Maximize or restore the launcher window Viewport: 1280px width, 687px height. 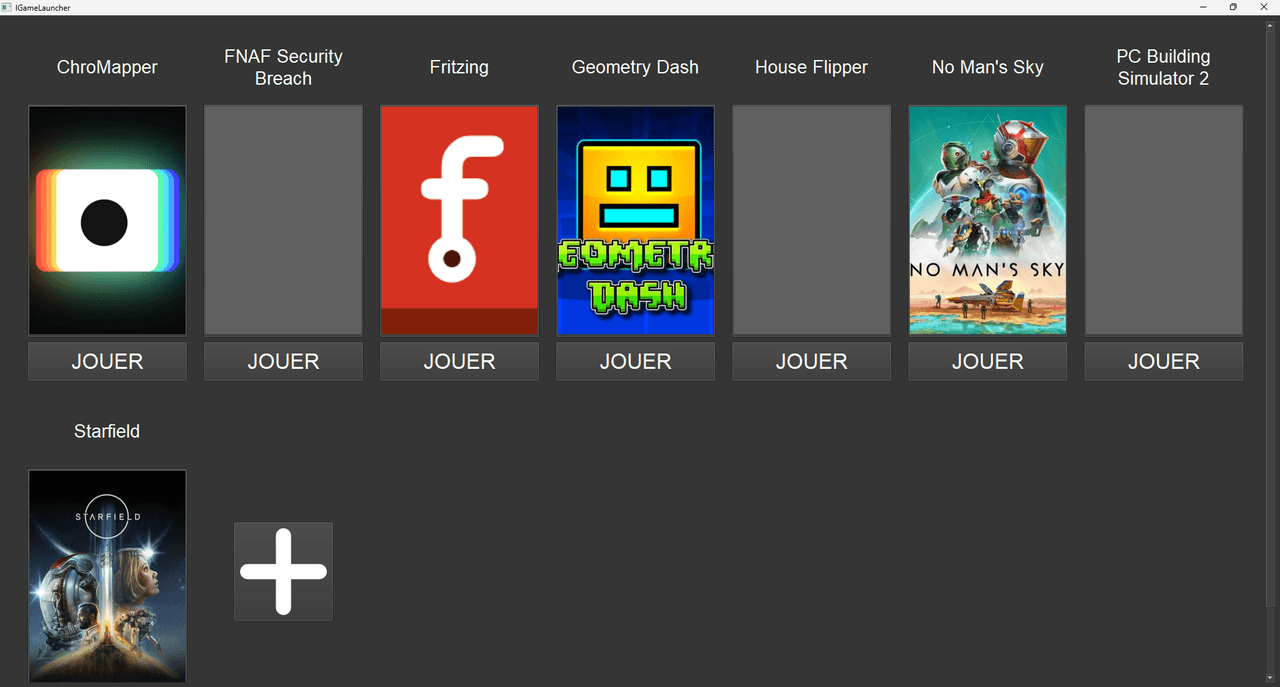pyautogui.click(x=1233, y=7)
